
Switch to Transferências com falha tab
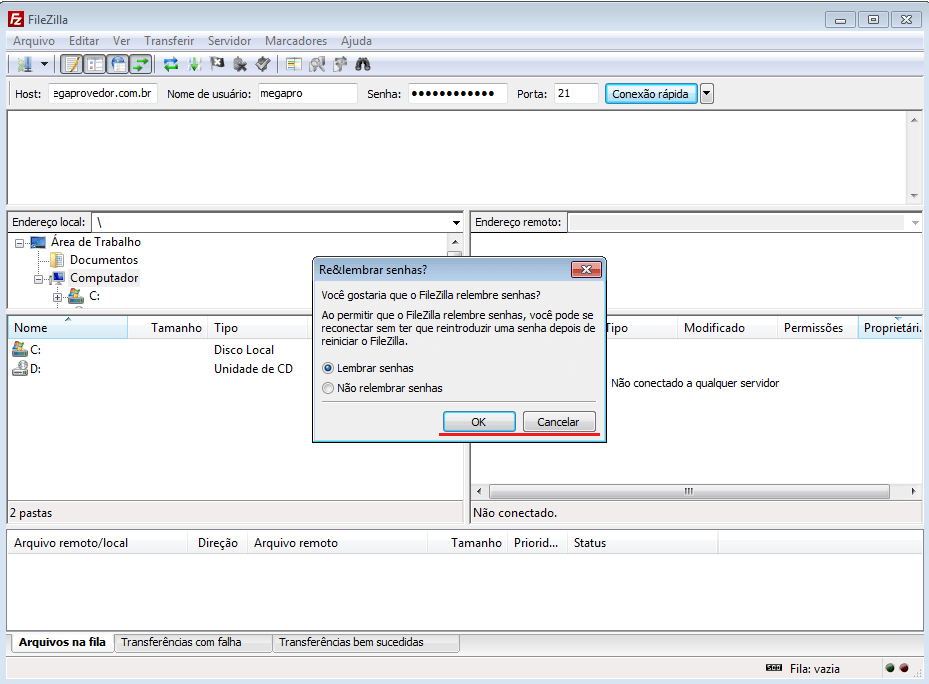181,643
